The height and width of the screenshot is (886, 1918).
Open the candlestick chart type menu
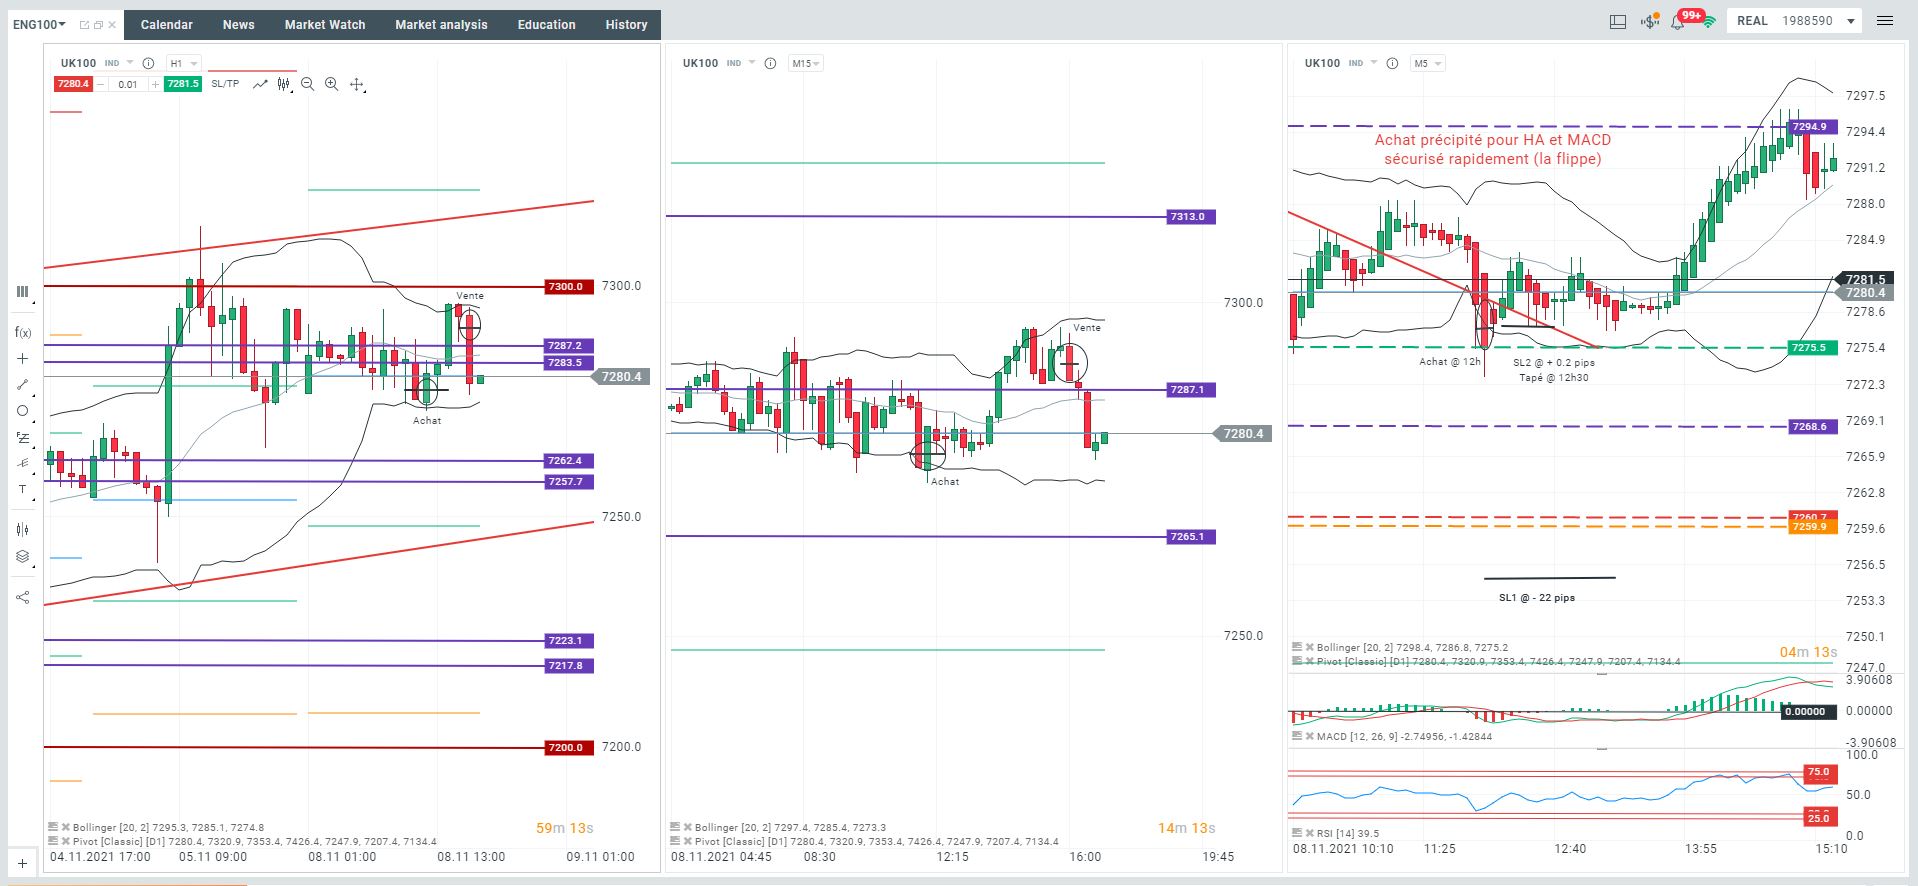pyautogui.click(x=285, y=84)
